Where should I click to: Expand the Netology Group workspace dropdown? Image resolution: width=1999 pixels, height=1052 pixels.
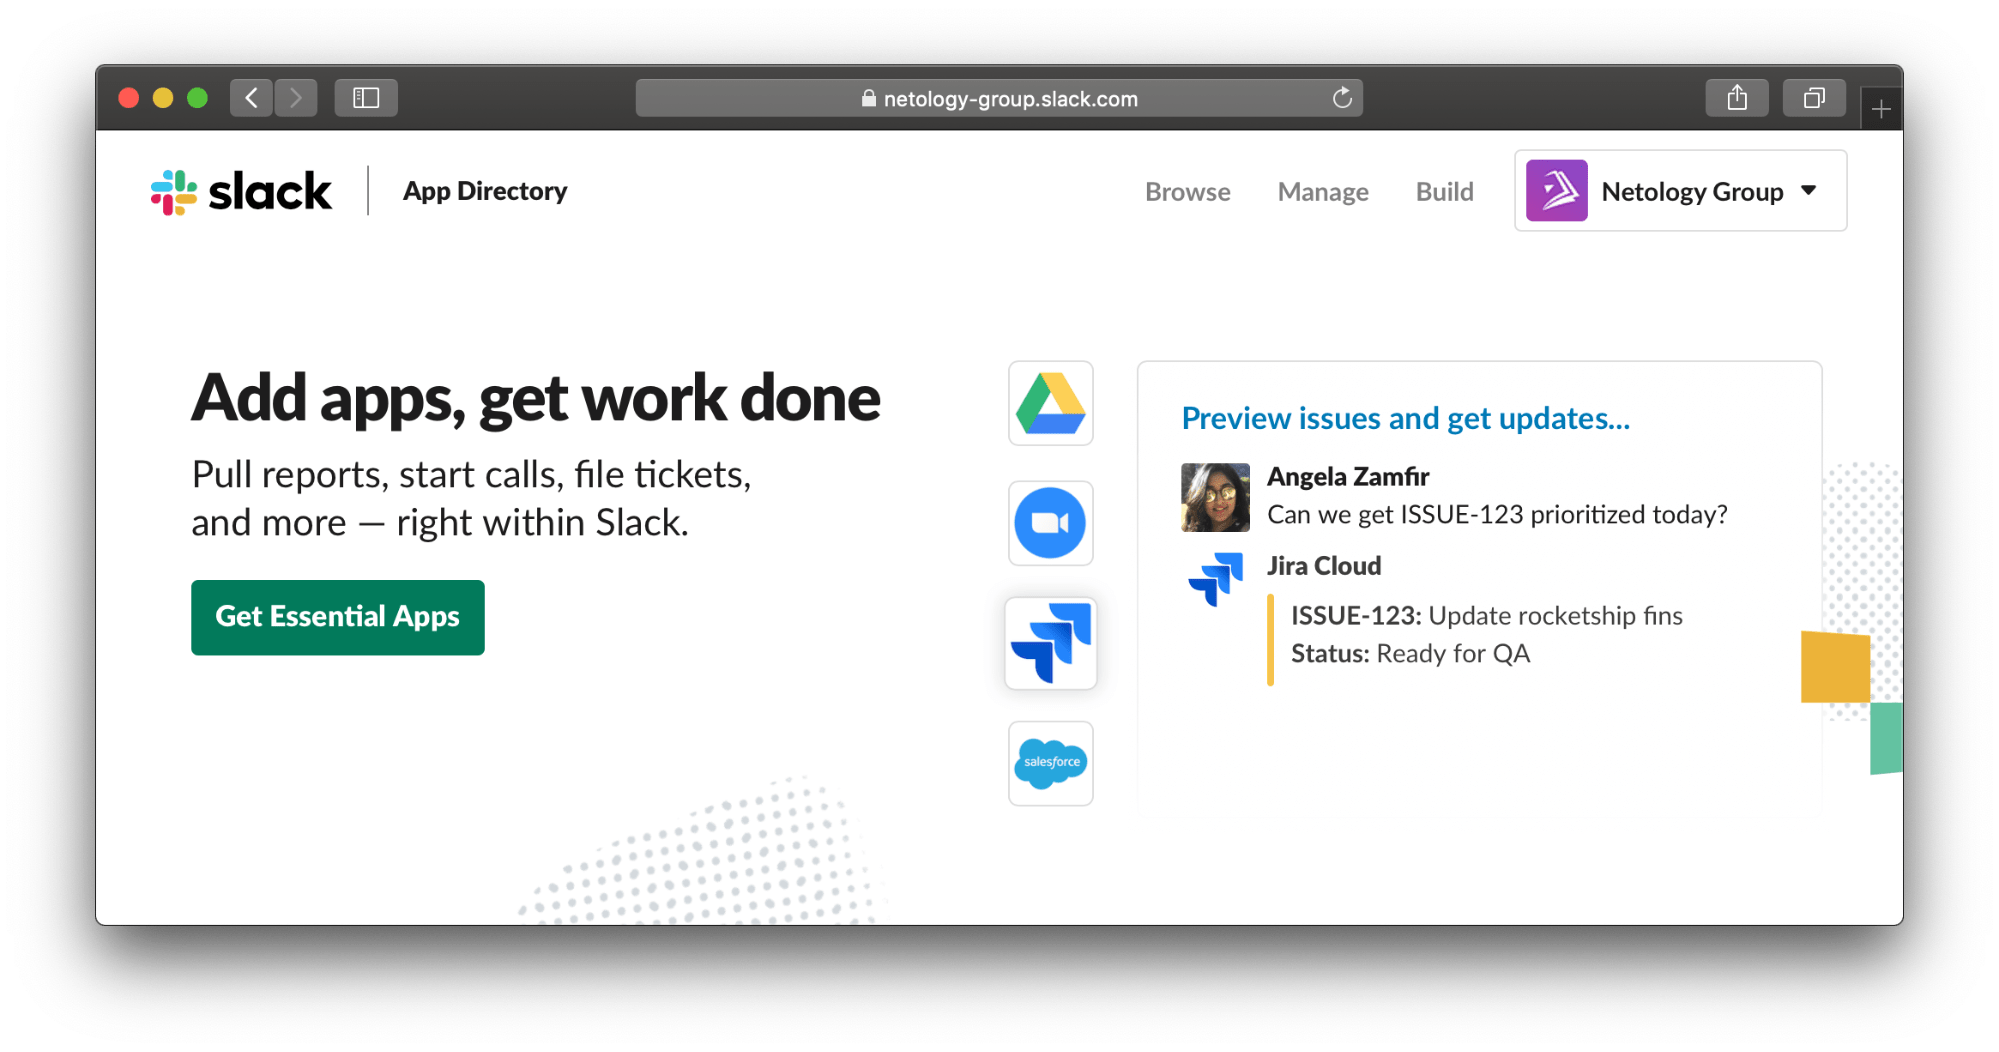pos(1810,190)
